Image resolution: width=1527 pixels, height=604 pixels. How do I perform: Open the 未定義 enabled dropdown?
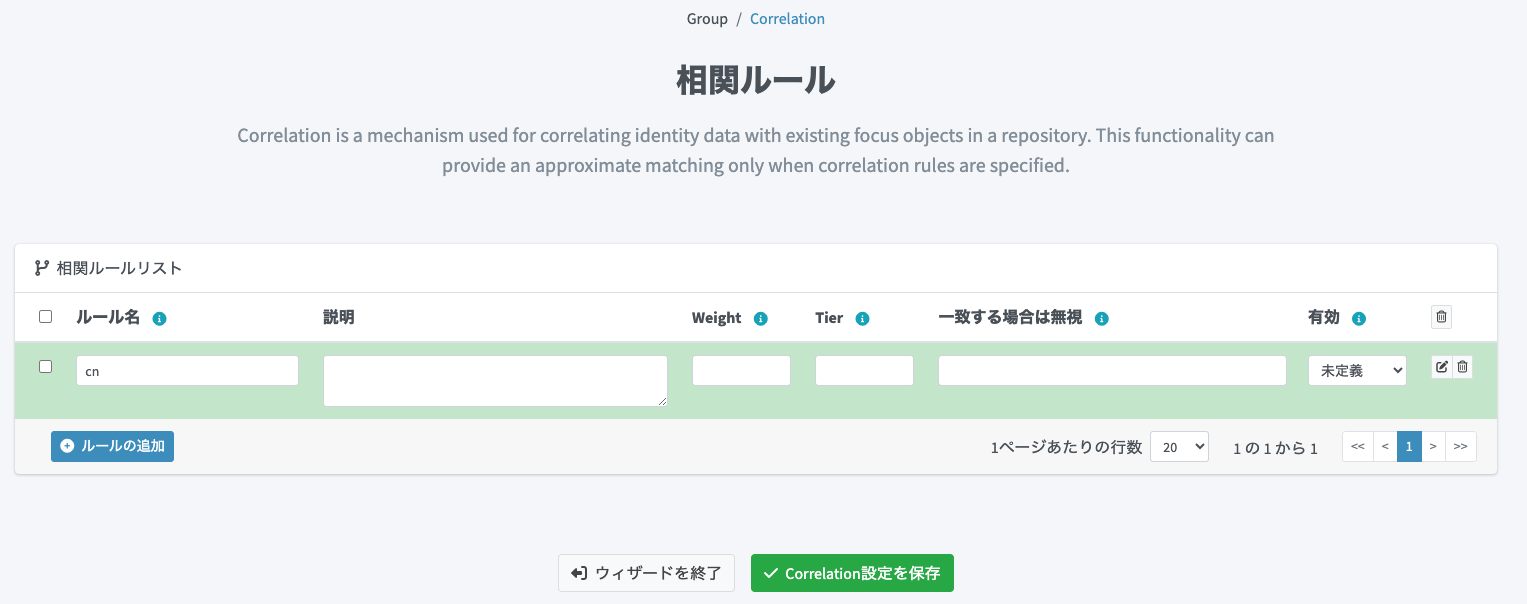click(x=1357, y=370)
